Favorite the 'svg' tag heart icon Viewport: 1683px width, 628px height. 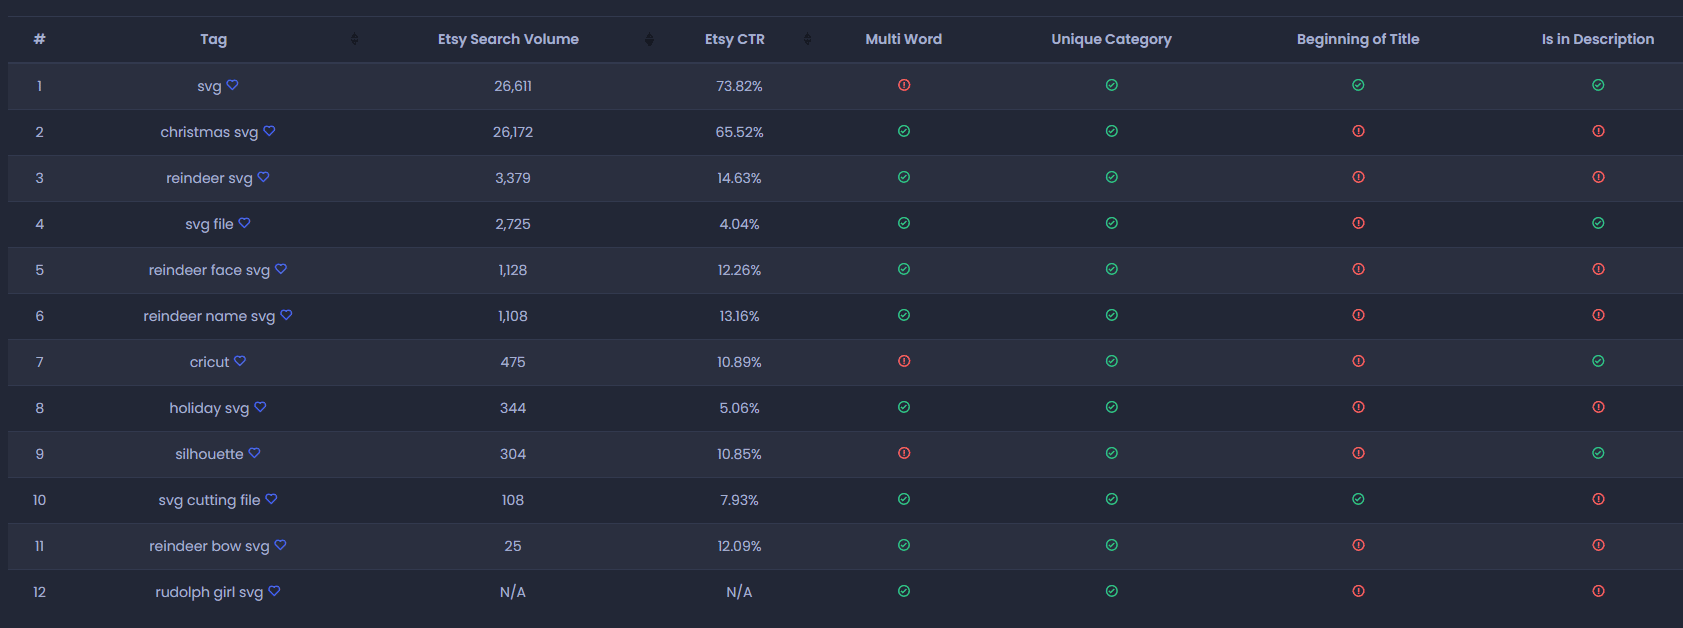[232, 85]
